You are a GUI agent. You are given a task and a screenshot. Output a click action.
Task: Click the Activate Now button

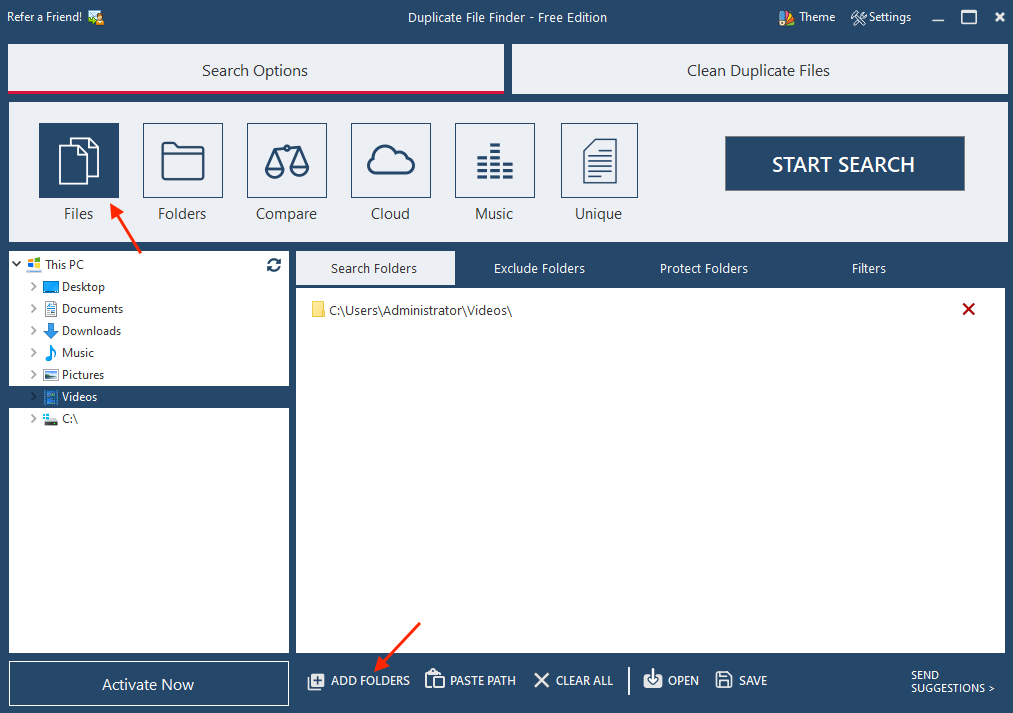tap(148, 685)
